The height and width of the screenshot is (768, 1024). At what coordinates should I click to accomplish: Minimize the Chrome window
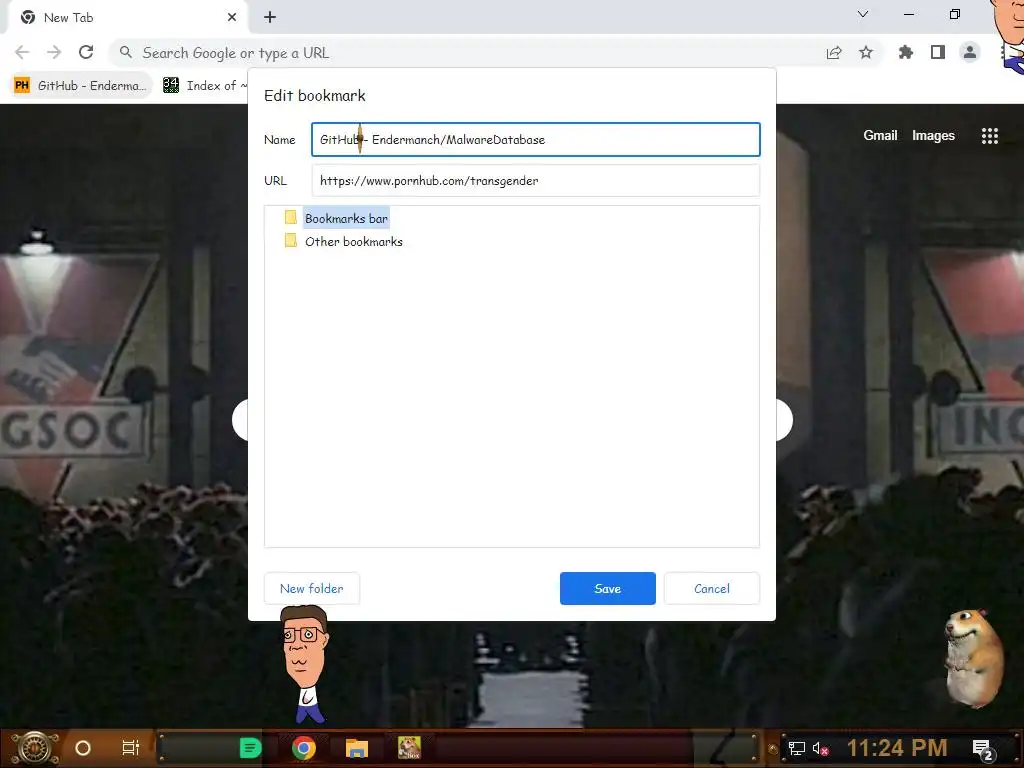coord(908,14)
